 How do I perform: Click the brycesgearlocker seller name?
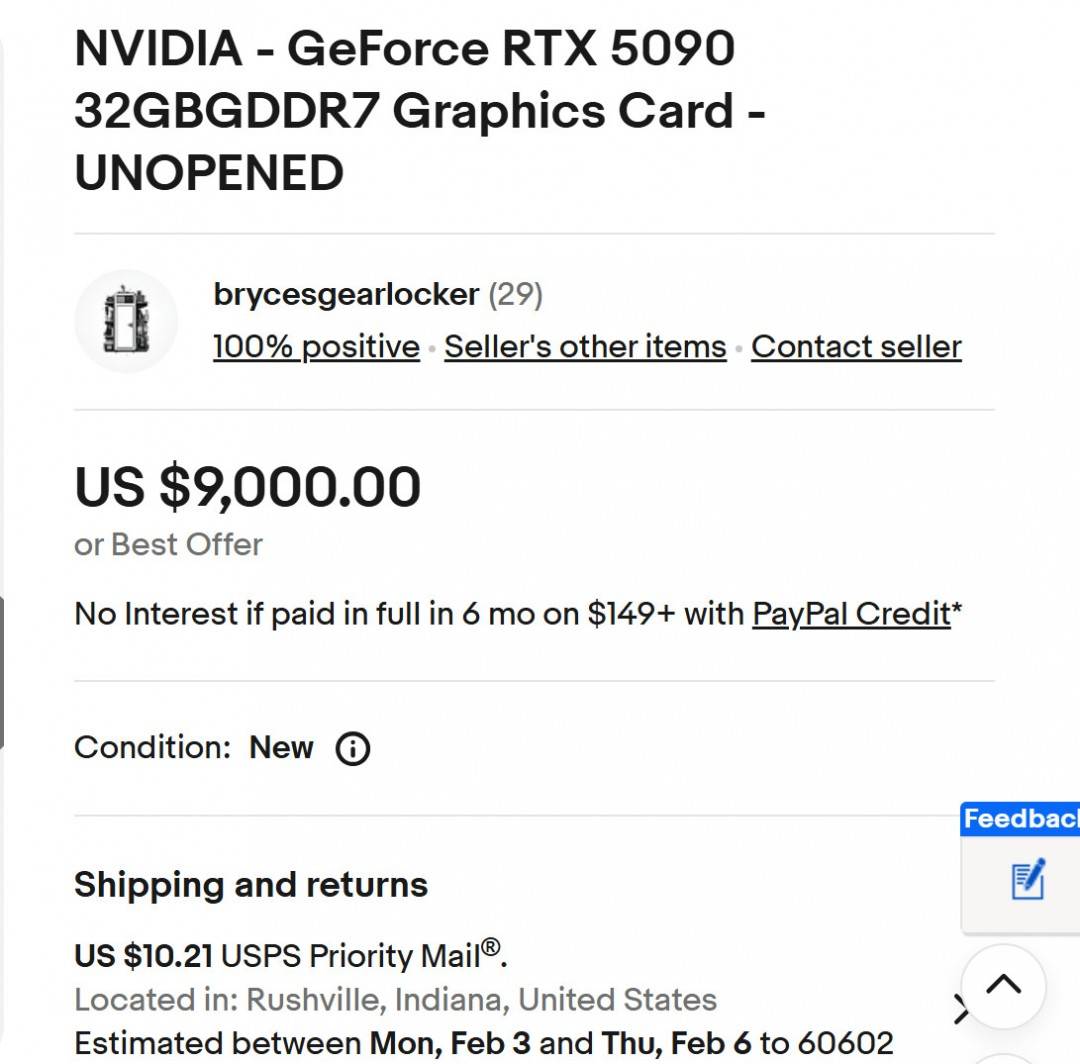pyautogui.click(x=344, y=294)
